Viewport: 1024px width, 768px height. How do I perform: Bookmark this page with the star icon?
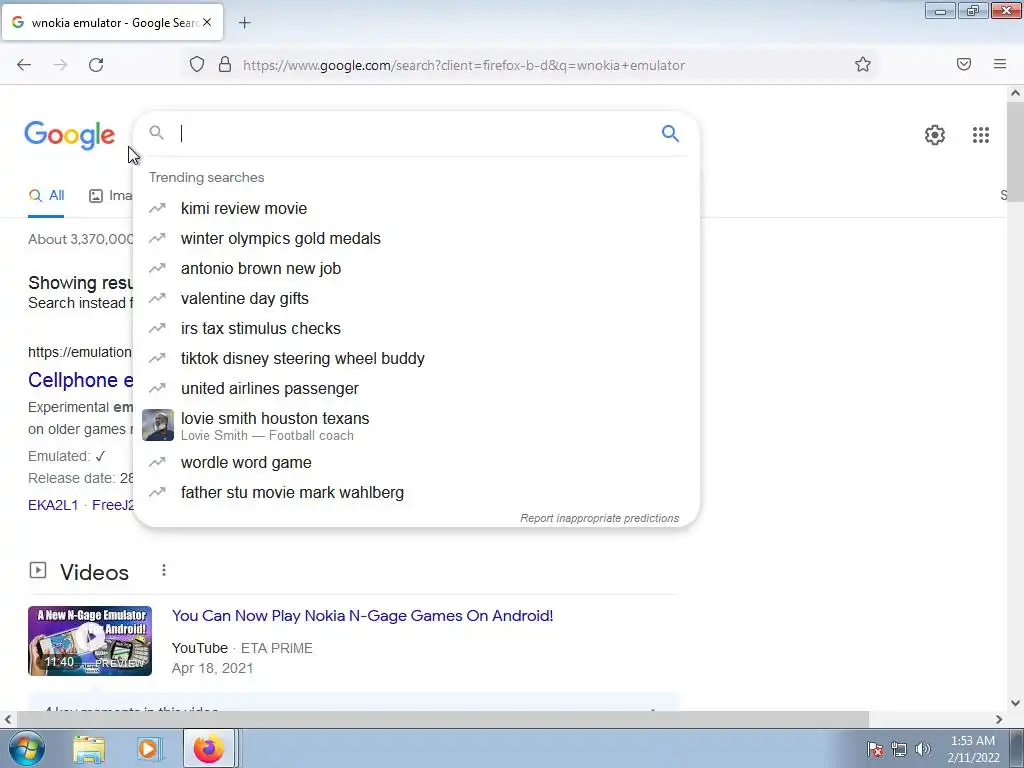(x=863, y=64)
